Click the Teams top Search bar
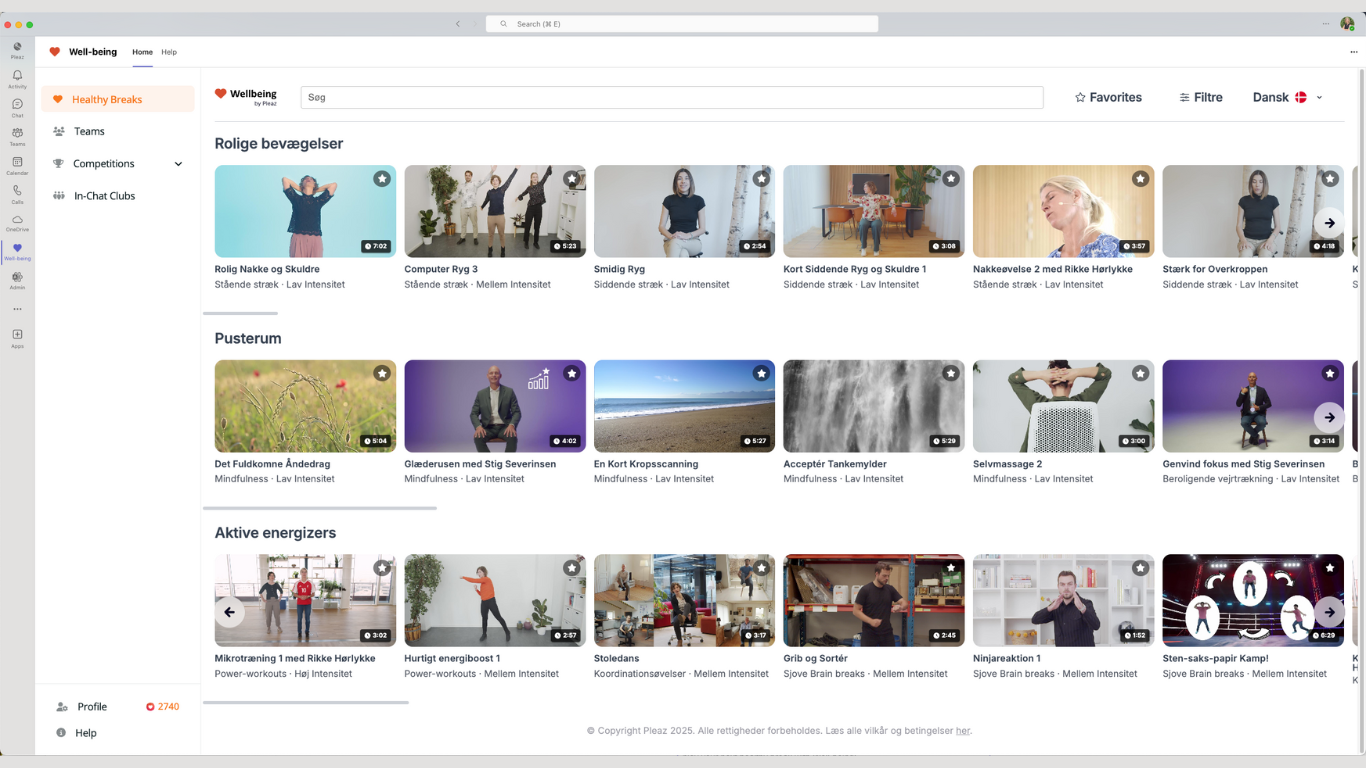Image resolution: width=1366 pixels, height=768 pixels. point(682,24)
